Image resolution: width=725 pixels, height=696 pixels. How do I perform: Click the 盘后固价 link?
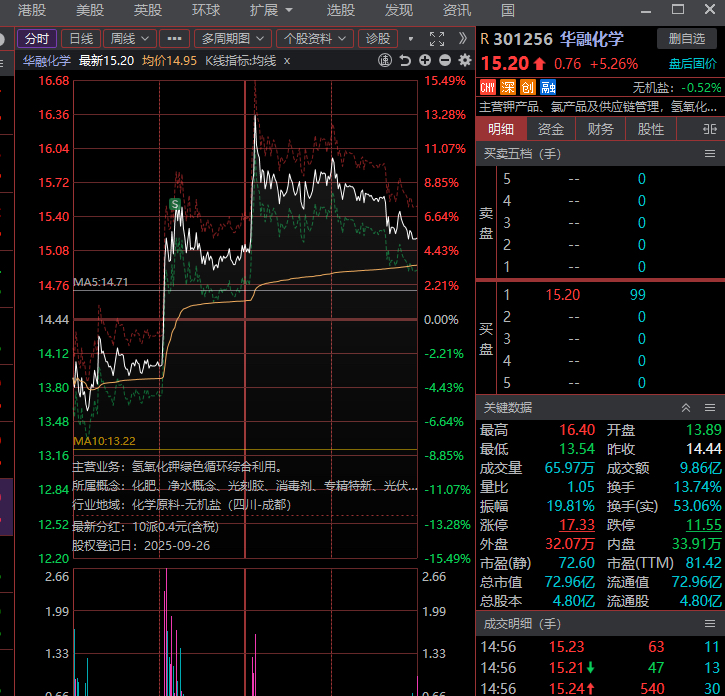coord(693,64)
